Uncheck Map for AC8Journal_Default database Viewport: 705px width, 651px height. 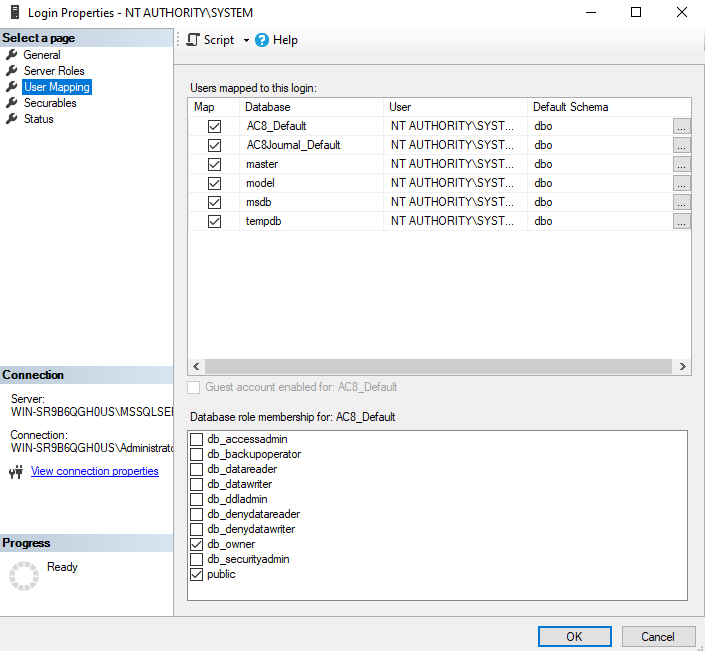click(x=214, y=145)
